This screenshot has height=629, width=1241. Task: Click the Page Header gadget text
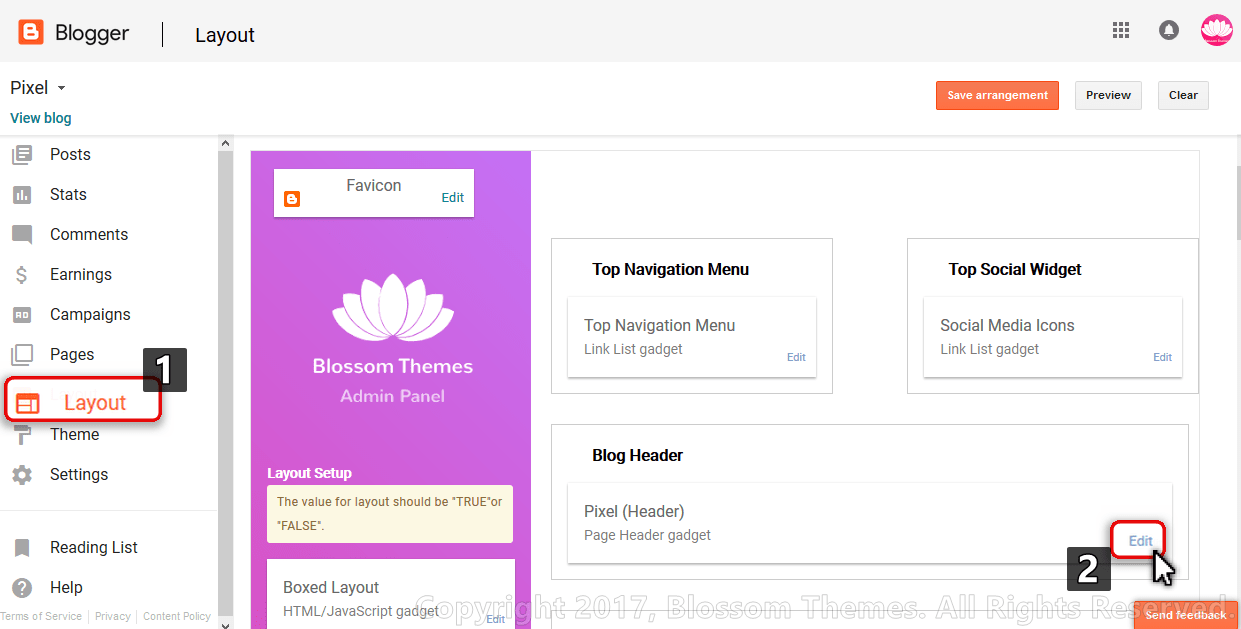[x=647, y=535]
